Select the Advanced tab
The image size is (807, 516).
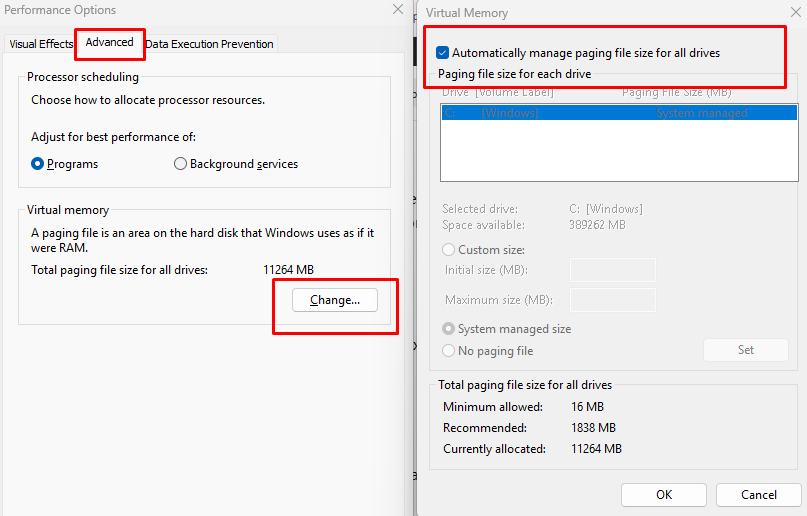point(109,42)
